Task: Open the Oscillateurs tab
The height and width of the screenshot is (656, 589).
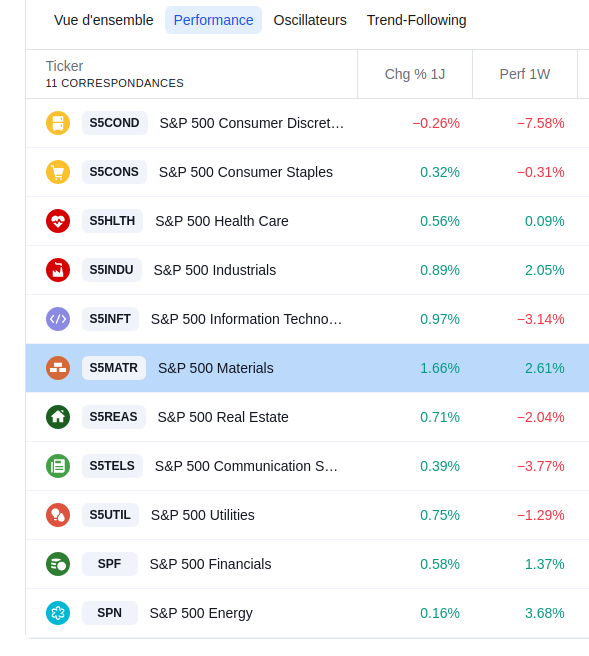Action: pyautogui.click(x=310, y=20)
